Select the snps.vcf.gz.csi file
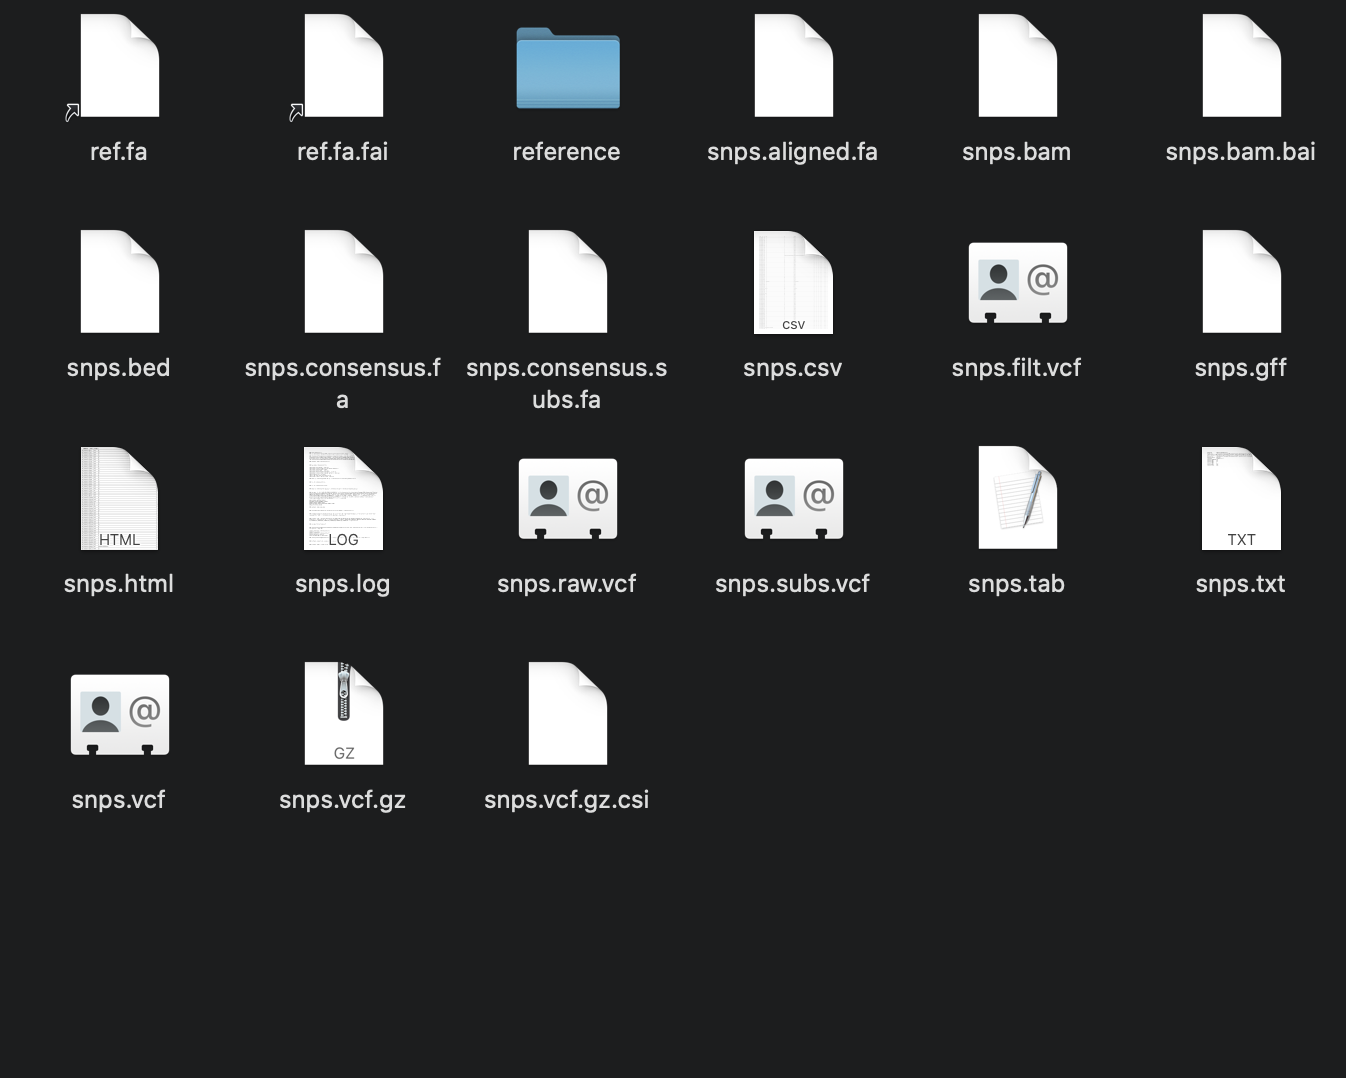The image size is (1346, 1078). (566, 713)
